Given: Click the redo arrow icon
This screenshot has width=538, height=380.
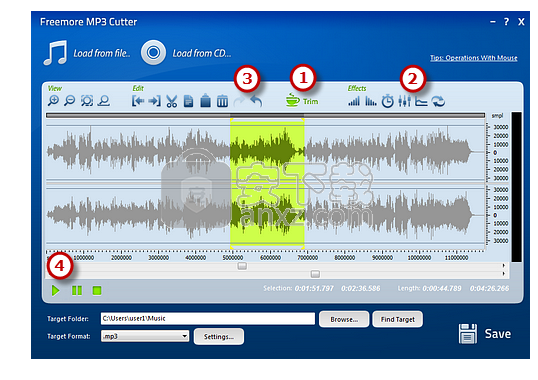Looking at the screenshot, I should (x=239, y=102).
